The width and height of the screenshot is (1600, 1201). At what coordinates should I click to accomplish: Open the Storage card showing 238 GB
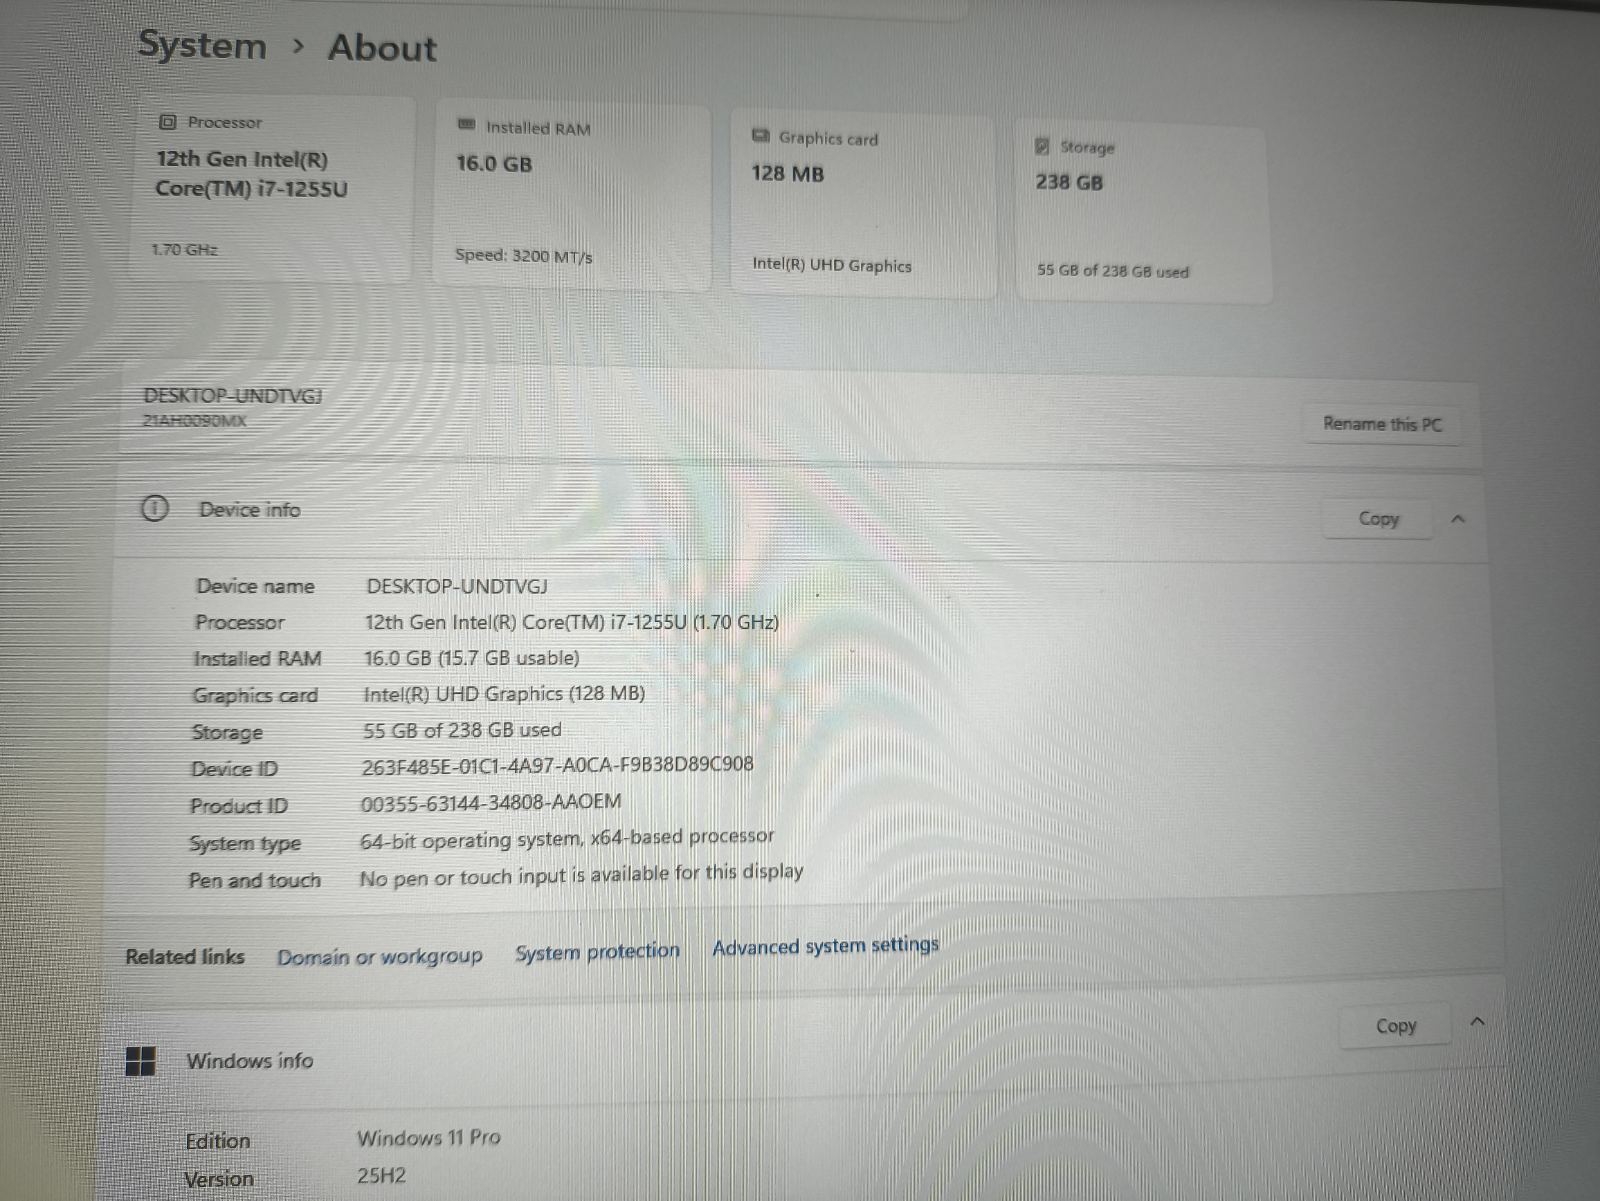click(x=1144, y=210)
